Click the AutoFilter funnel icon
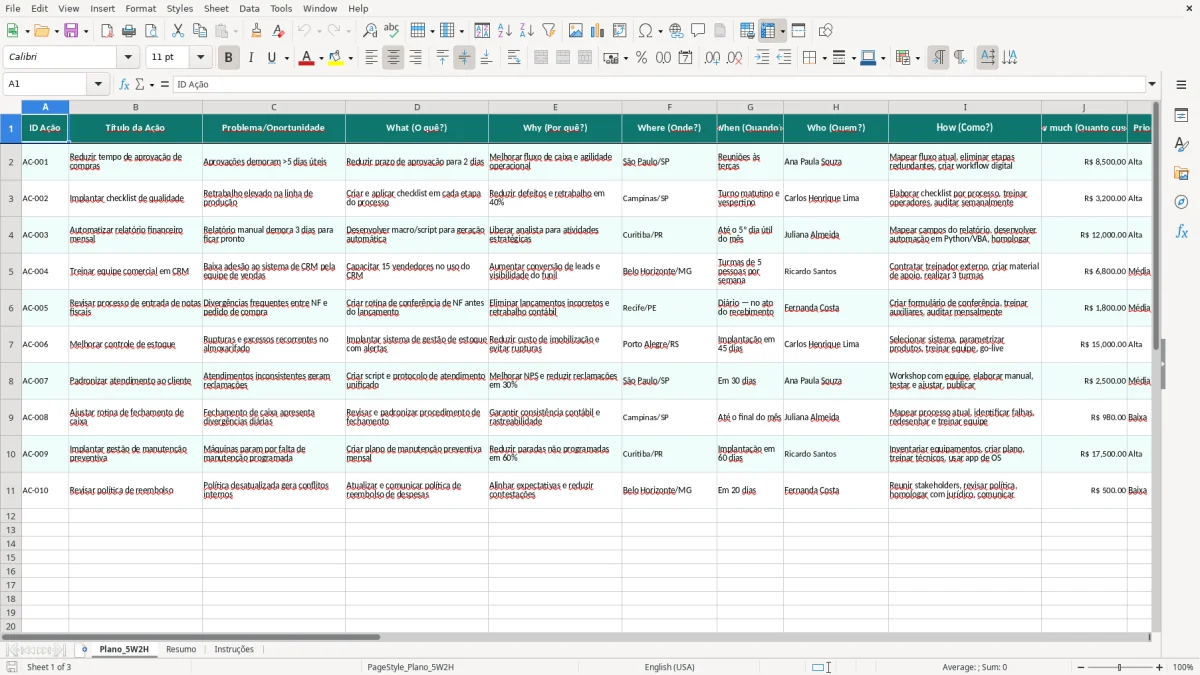1200x675 pixels. click(x=549, y=31)
